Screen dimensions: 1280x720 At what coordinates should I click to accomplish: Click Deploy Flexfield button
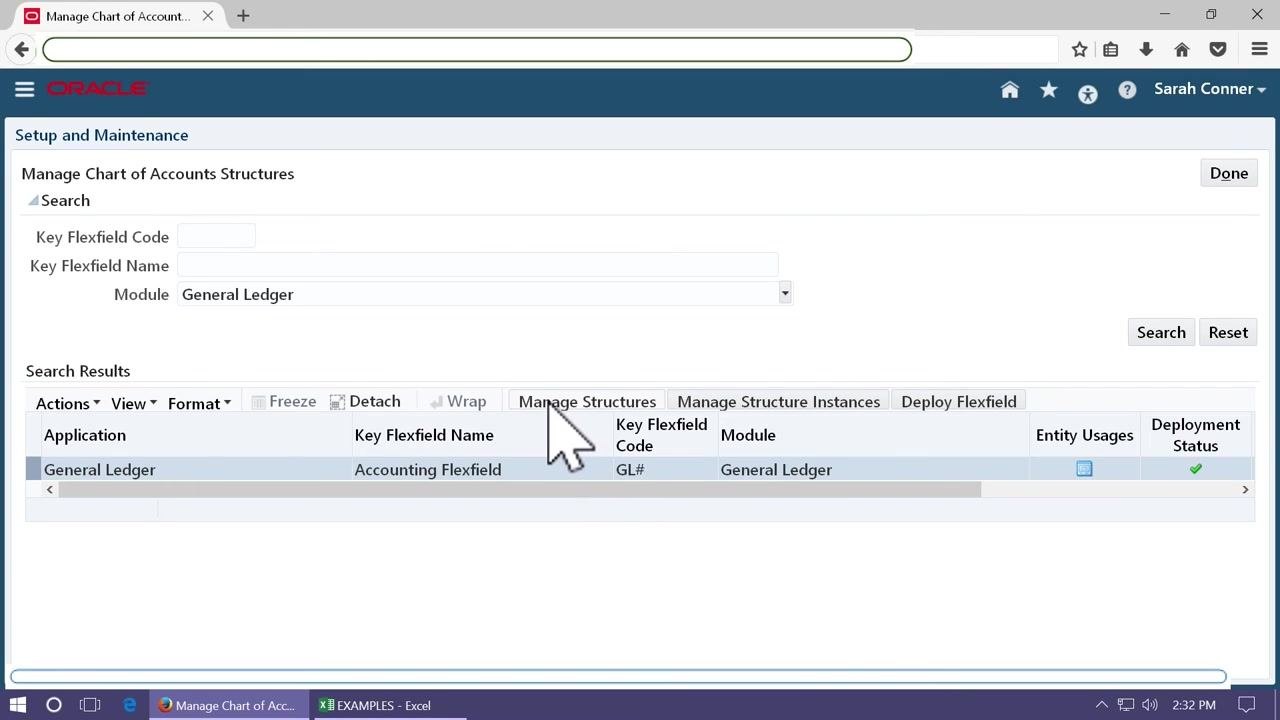tap(958, 402)
